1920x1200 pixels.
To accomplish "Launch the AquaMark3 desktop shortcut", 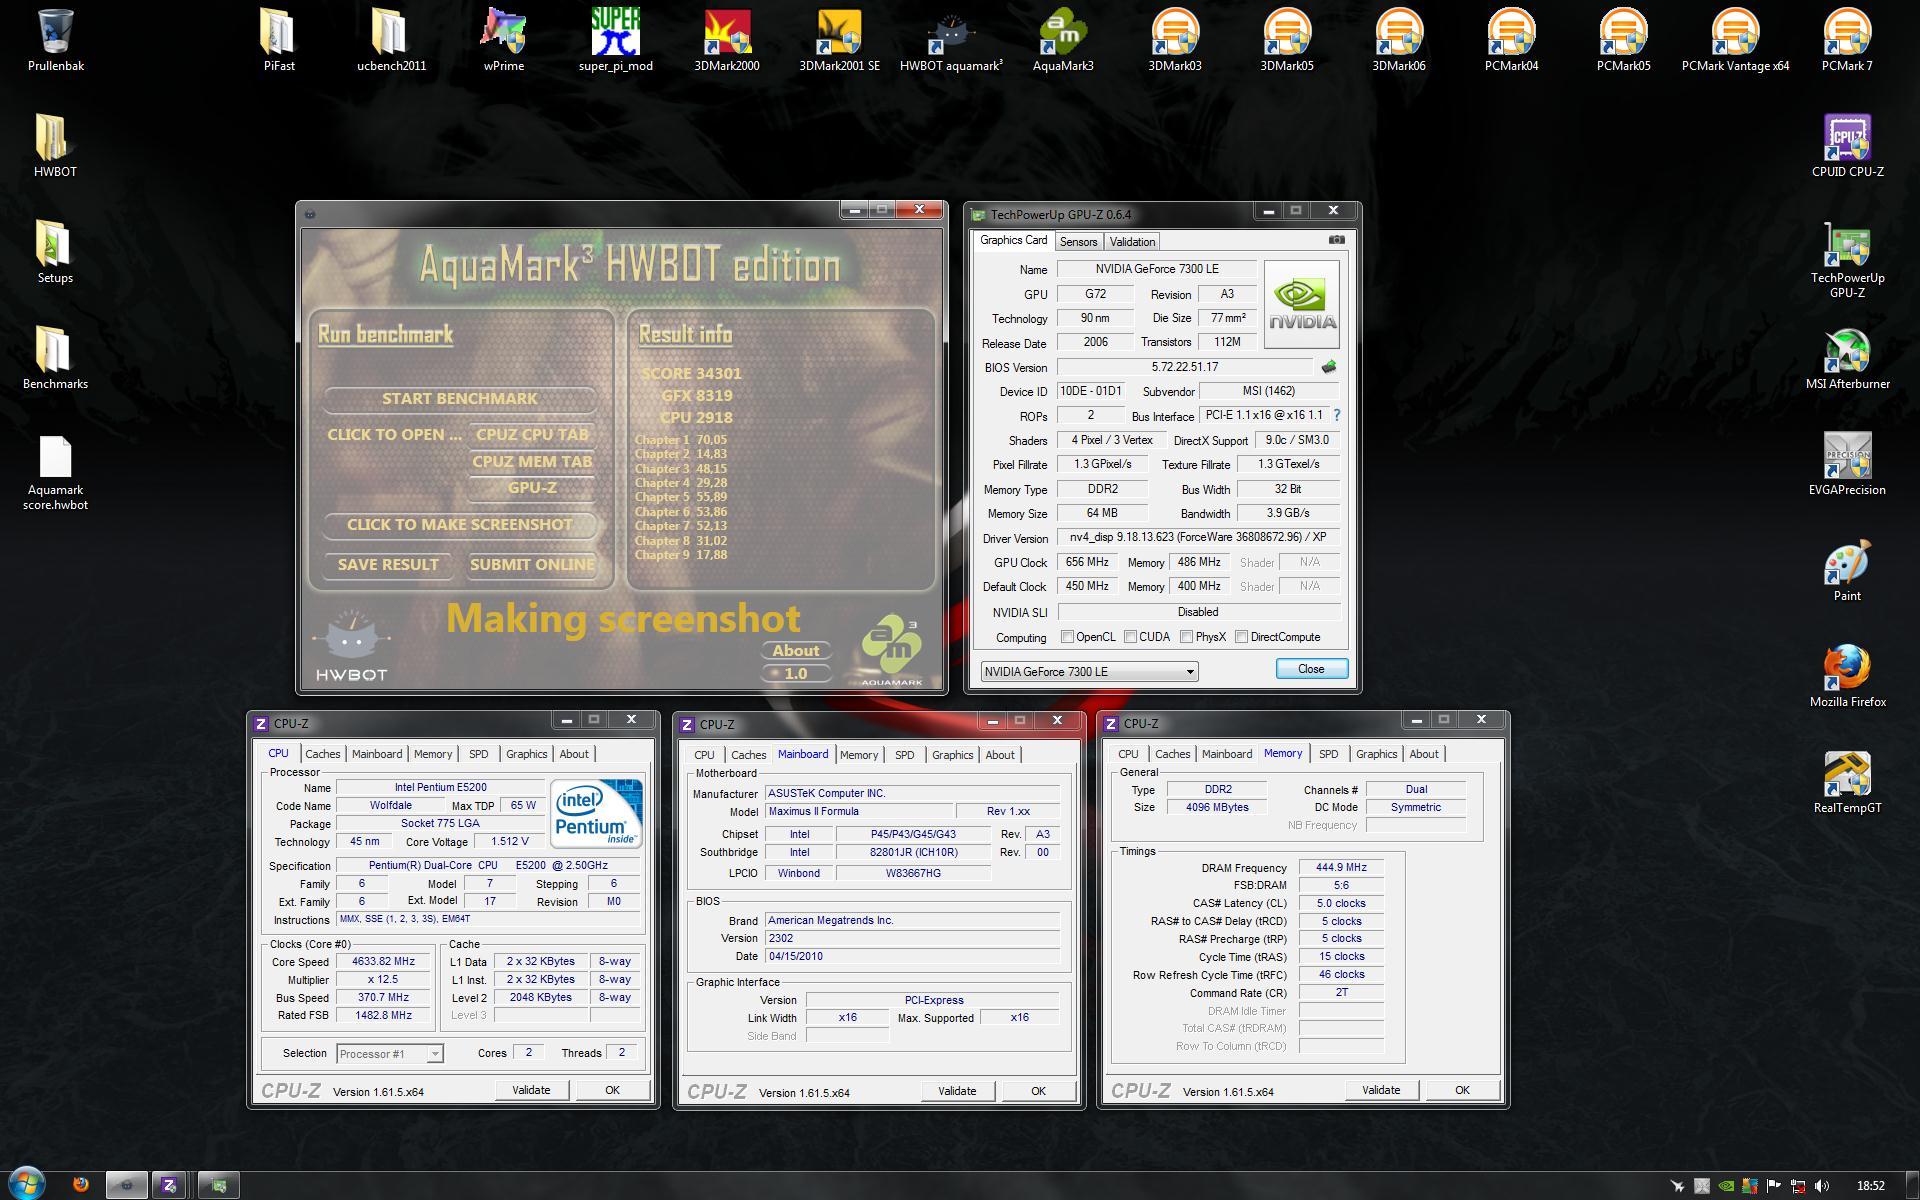I will click(1063, 40).
